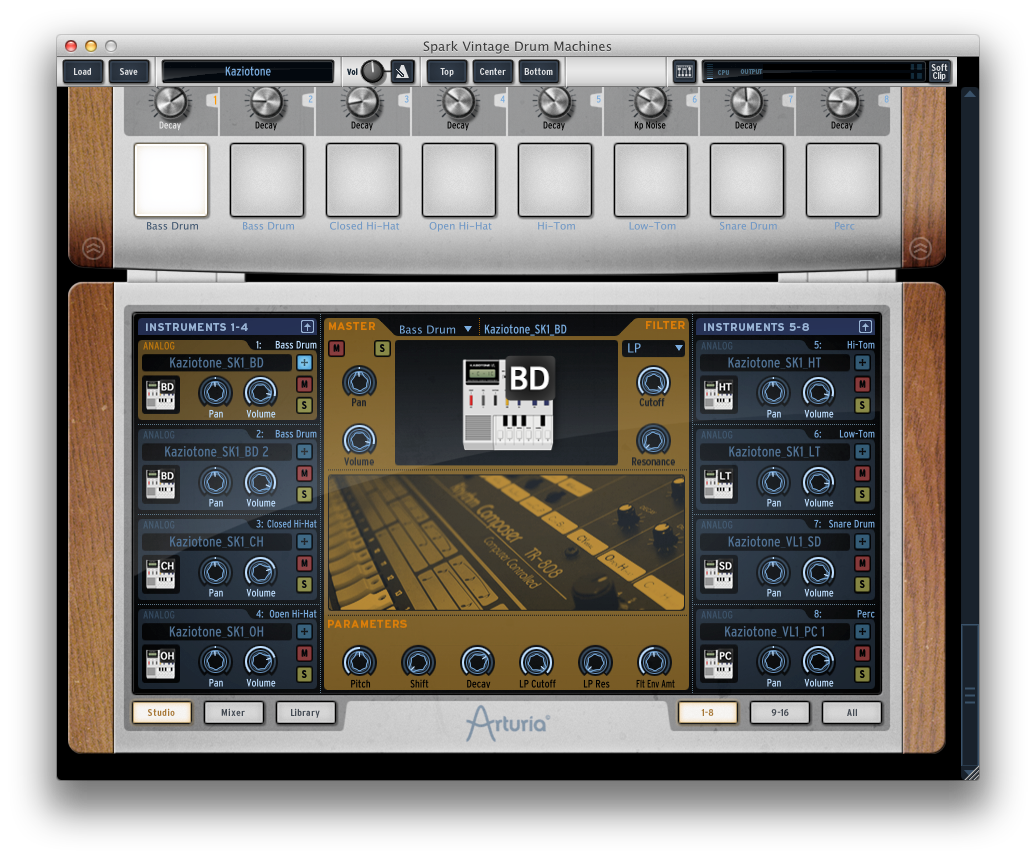1036x859 pixels.
Task: Trigger the highlighted Bass Drum pad
Action: (171, 180)
